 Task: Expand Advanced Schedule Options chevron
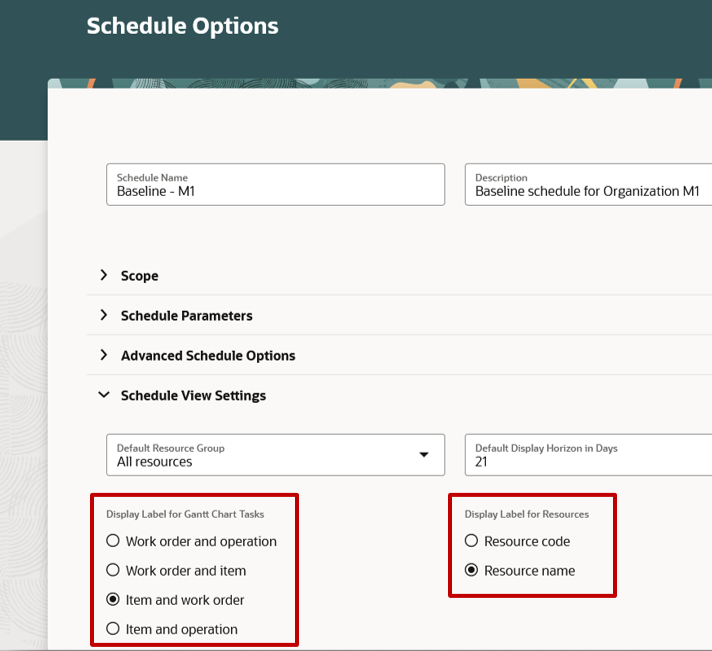[104, 355]
